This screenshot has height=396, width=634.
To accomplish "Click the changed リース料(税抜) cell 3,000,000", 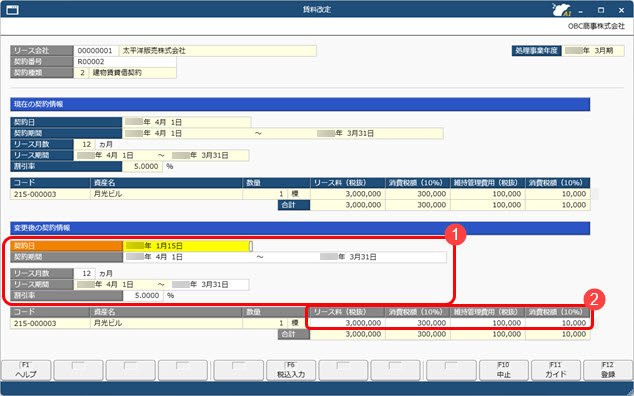I will coord(347,323).
